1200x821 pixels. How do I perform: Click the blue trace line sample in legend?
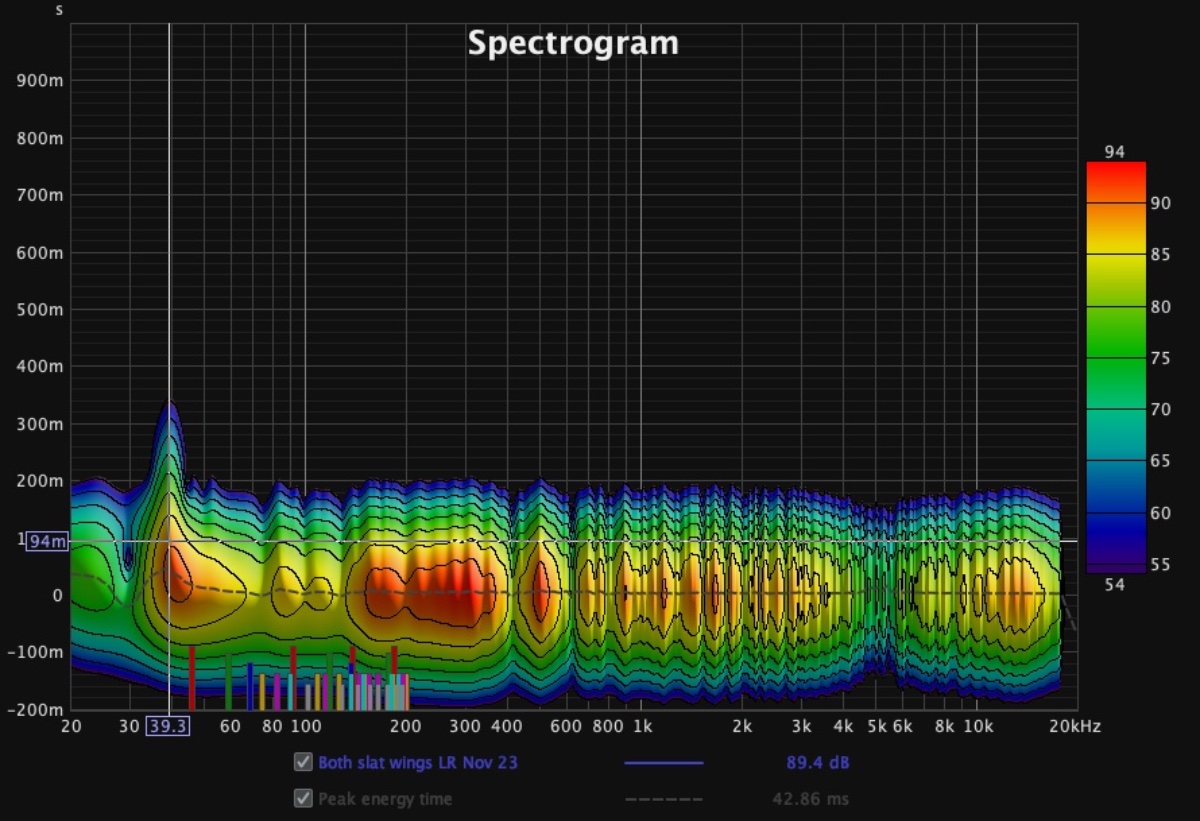664,763
